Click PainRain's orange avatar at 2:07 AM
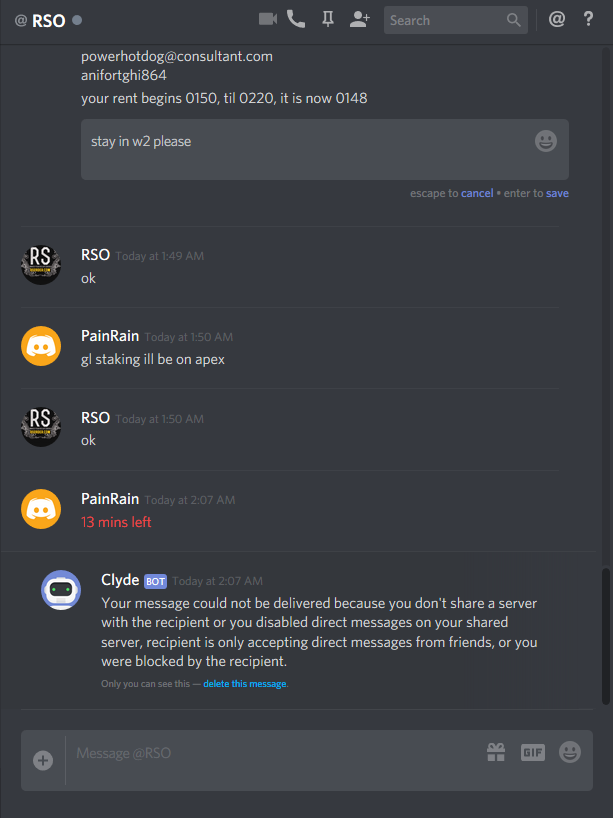 [x=41, y=509]
